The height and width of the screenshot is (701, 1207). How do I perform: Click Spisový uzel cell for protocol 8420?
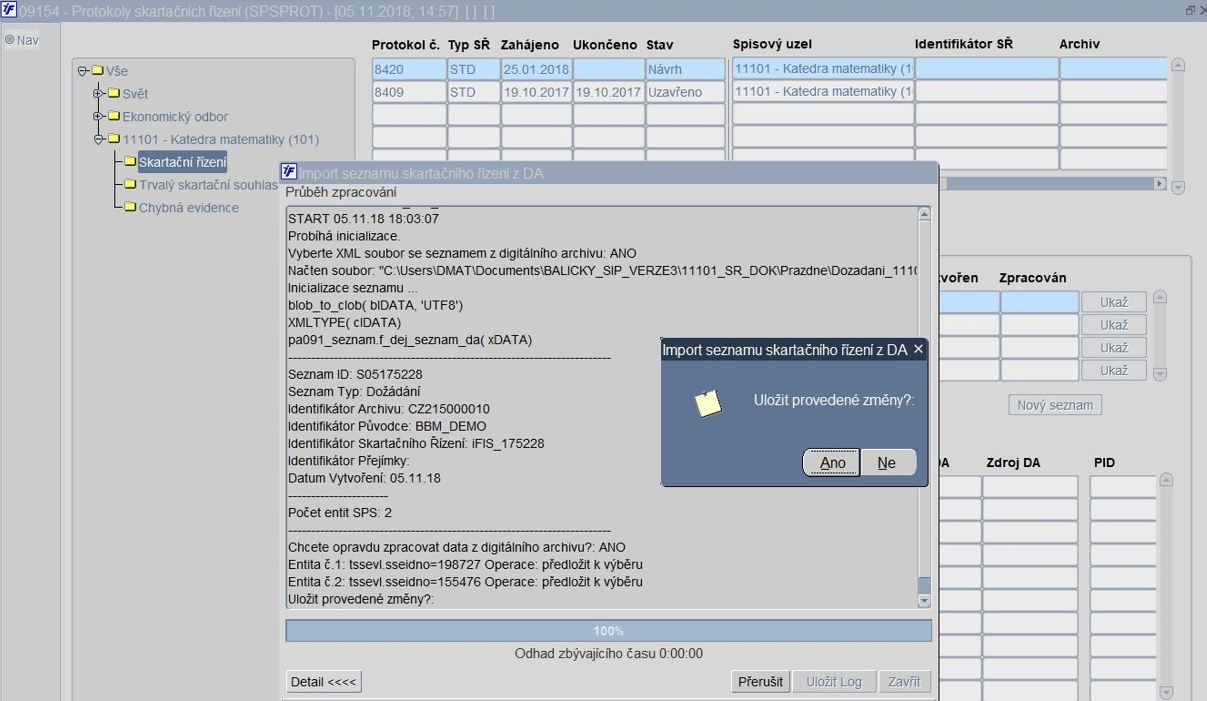(x=823, y=68)
